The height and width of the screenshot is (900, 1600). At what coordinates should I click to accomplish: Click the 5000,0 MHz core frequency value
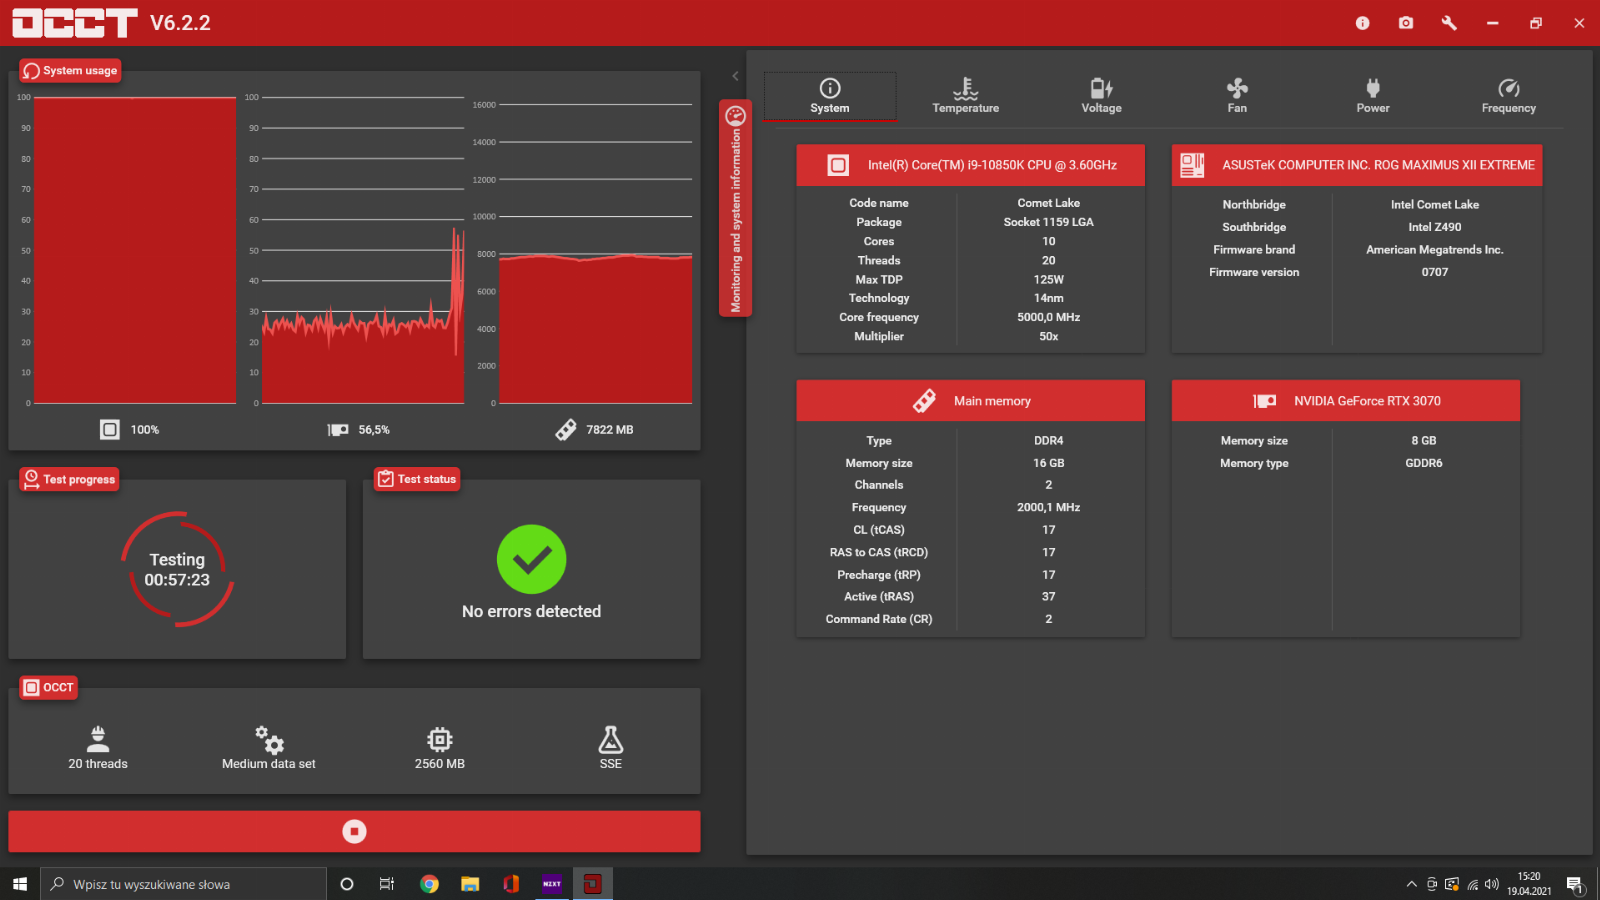coord(1049,317)
